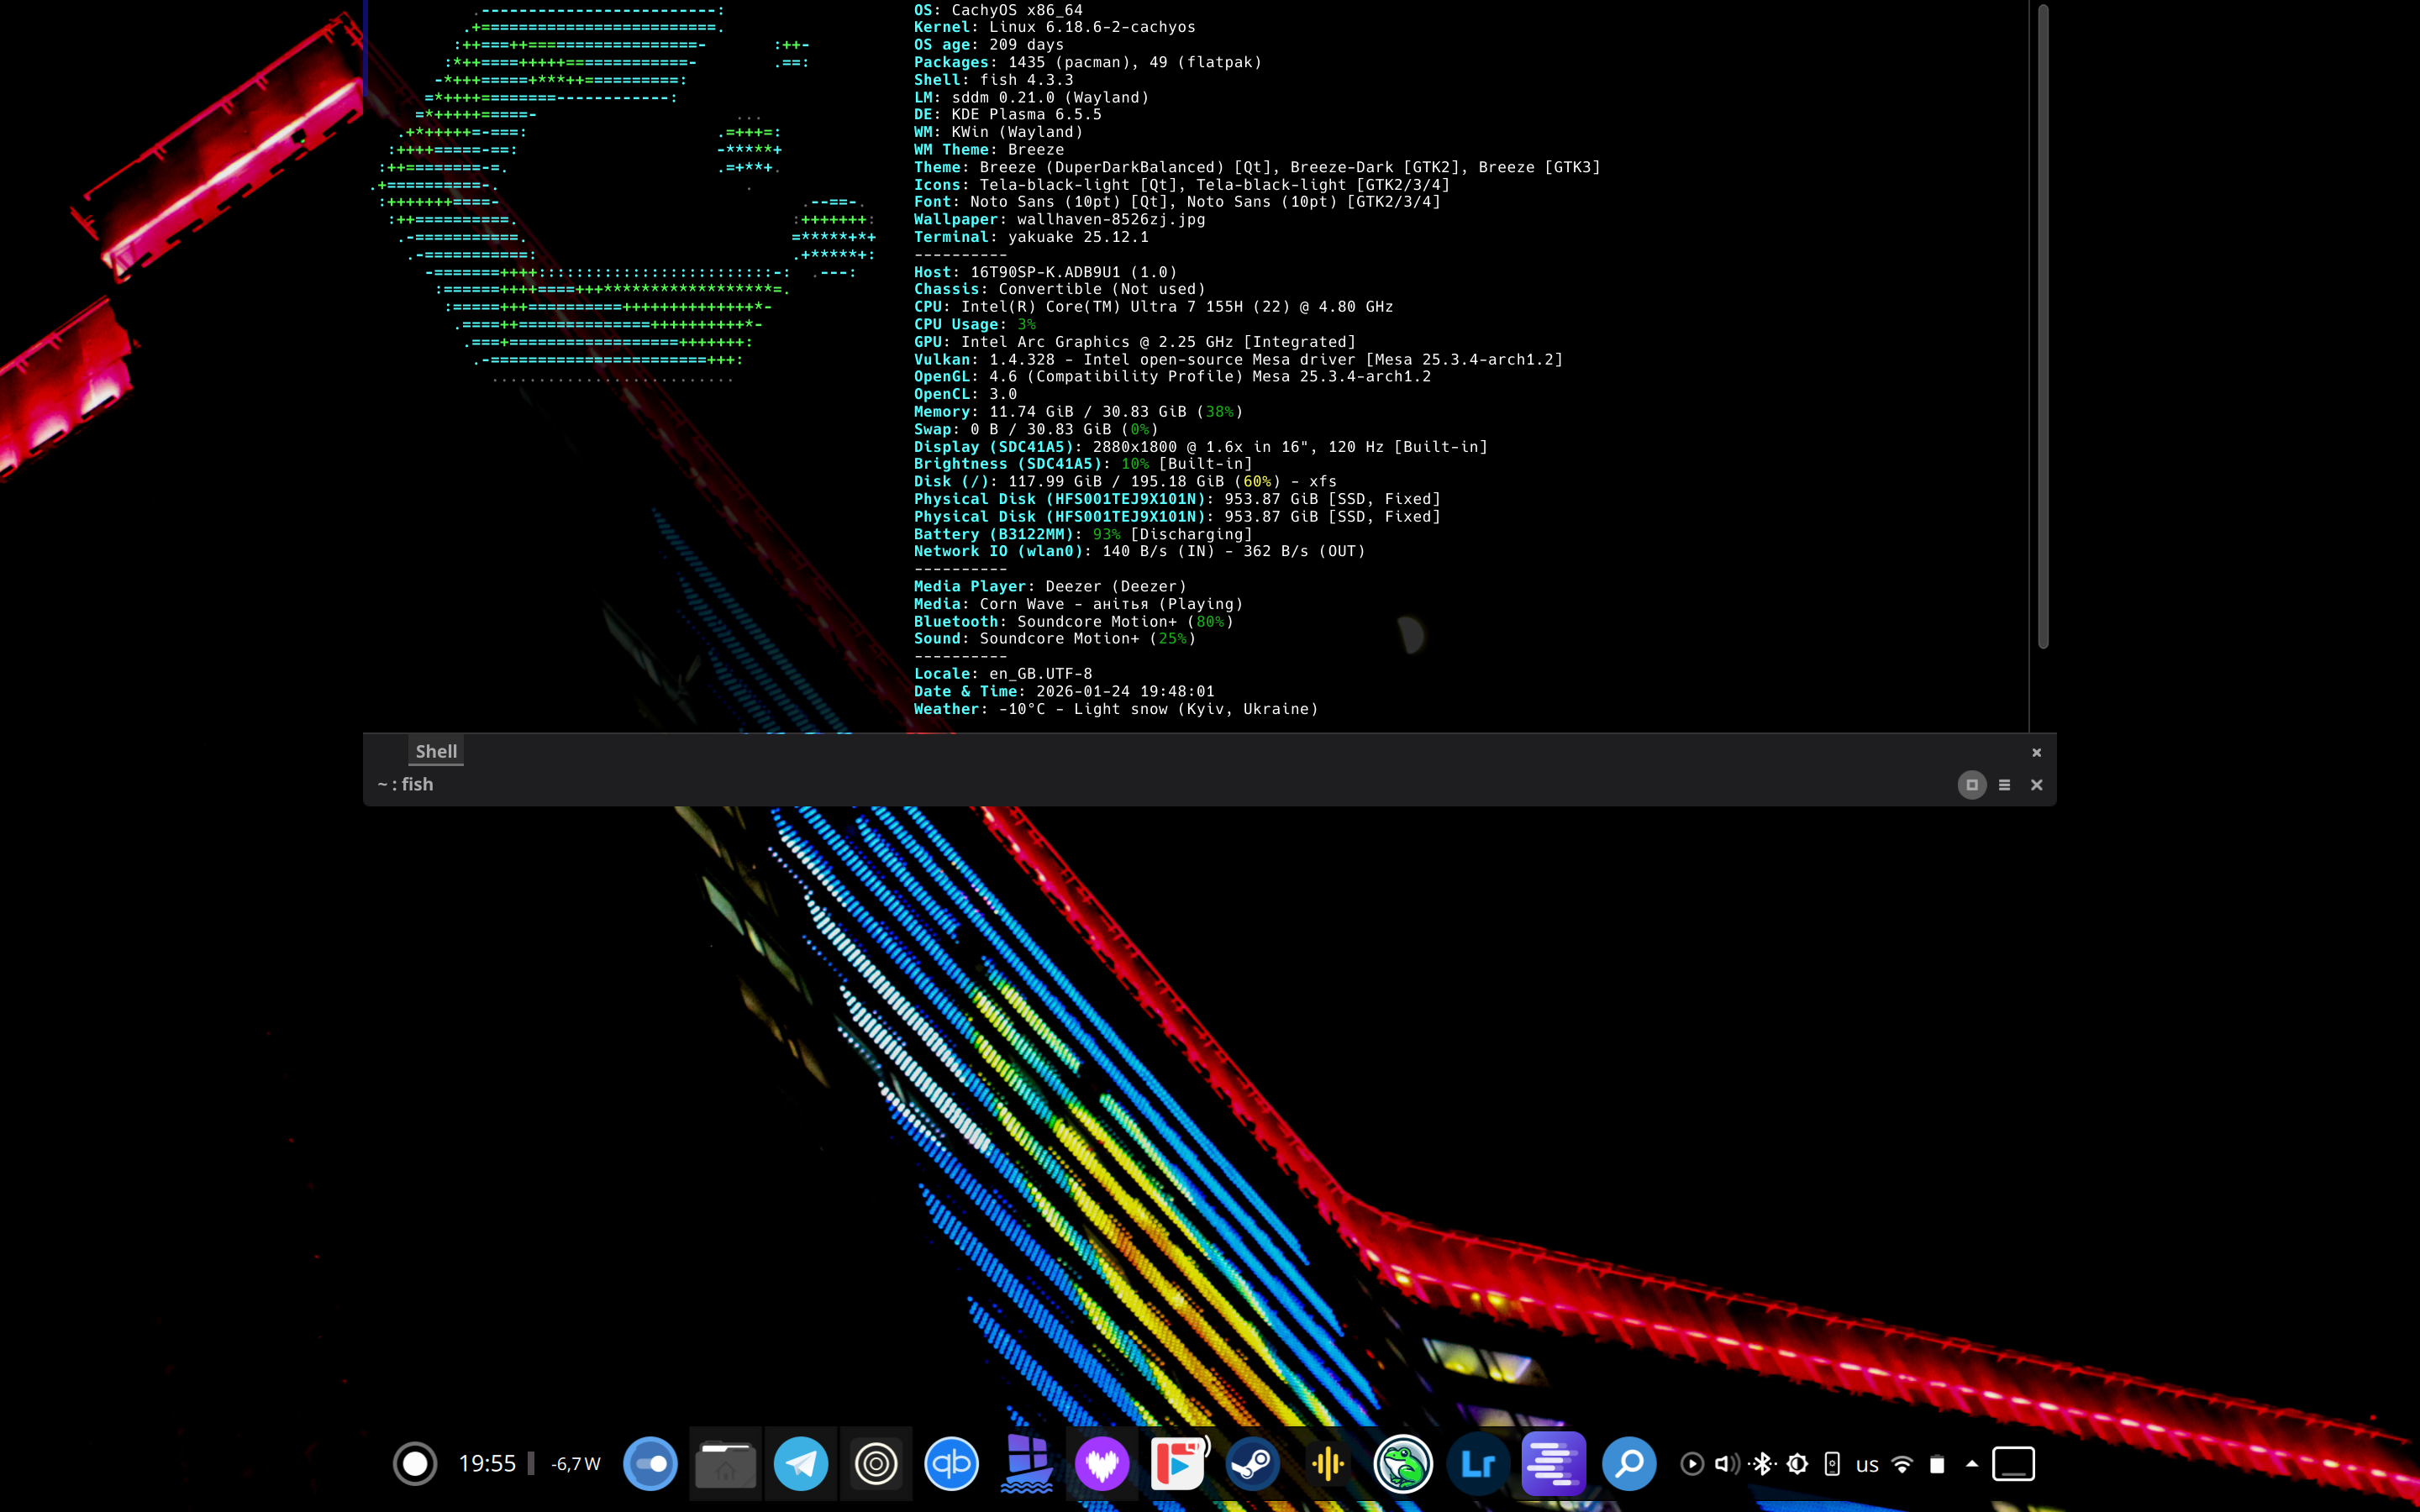Image resolution: width=2420 pixels, height=1512 pixels.
Task: Click the magnifier search icon in the dock
Action: pyautogui.click(x=1629, y=1464)
